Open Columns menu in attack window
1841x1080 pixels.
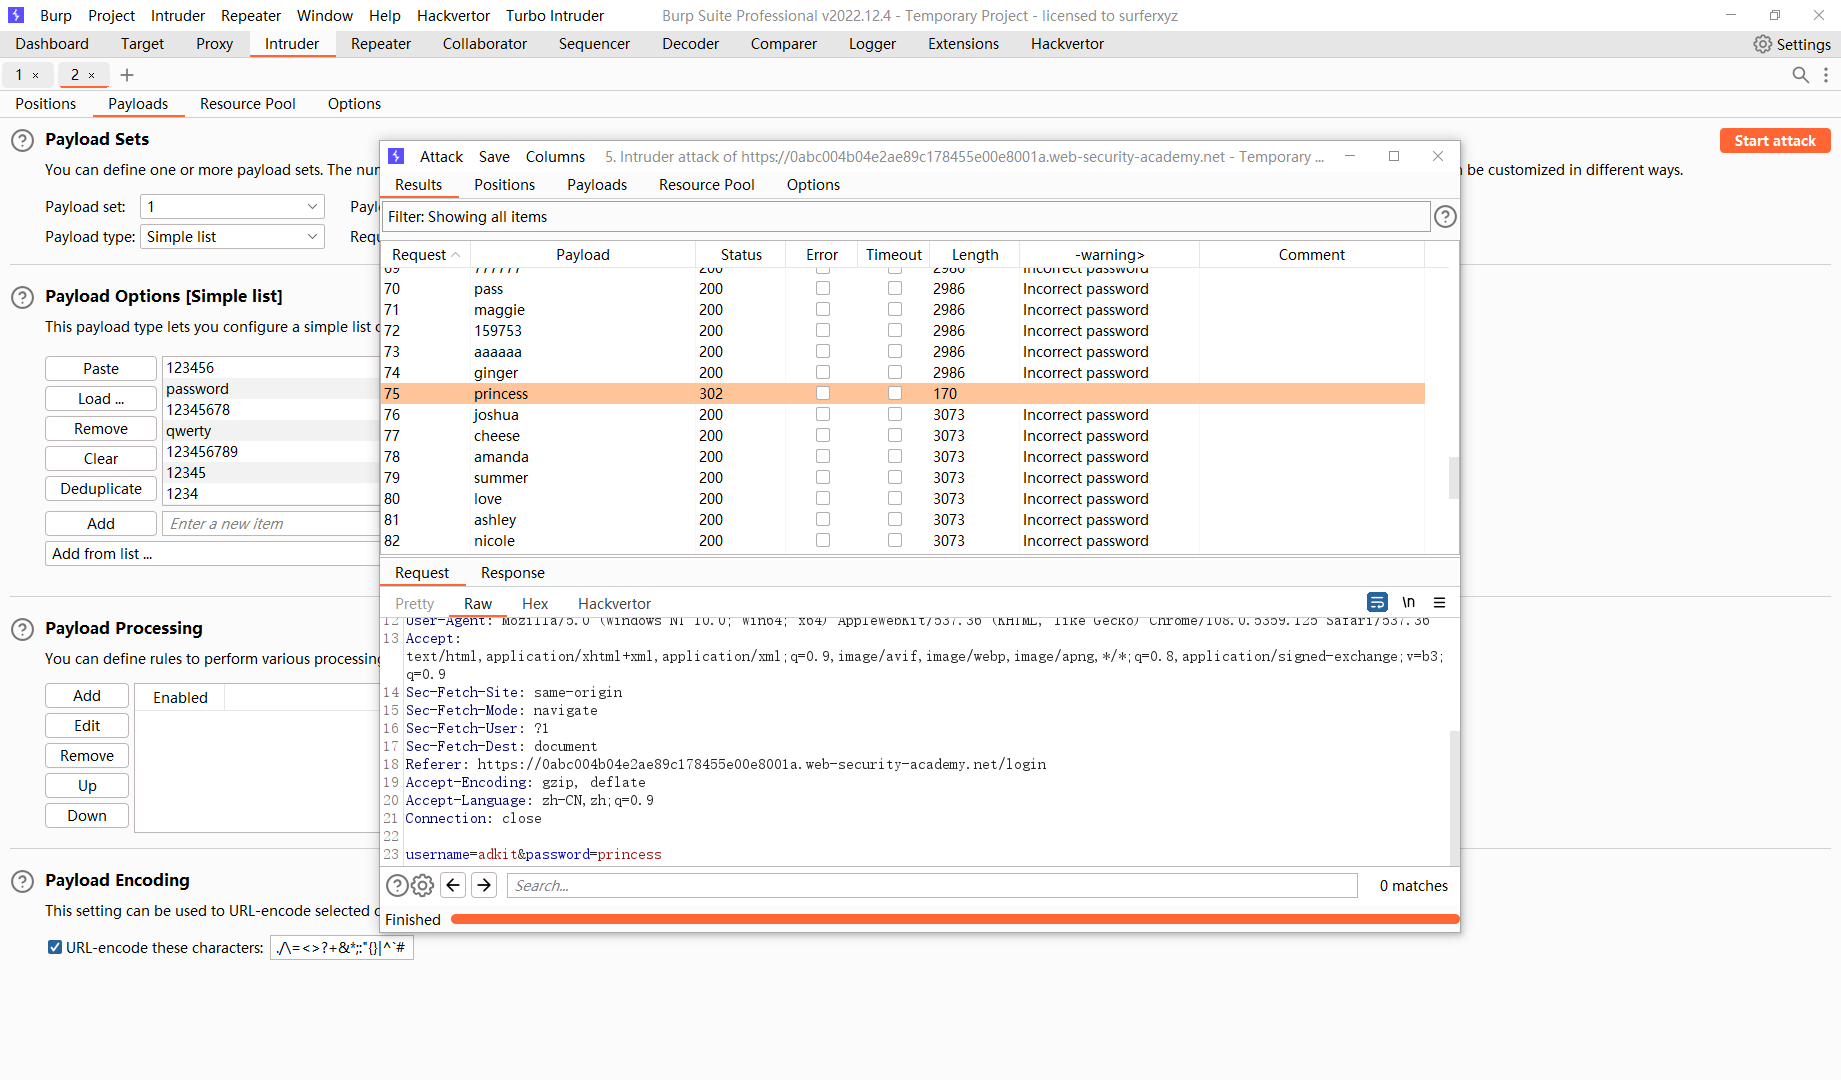(x=555, y=157)
